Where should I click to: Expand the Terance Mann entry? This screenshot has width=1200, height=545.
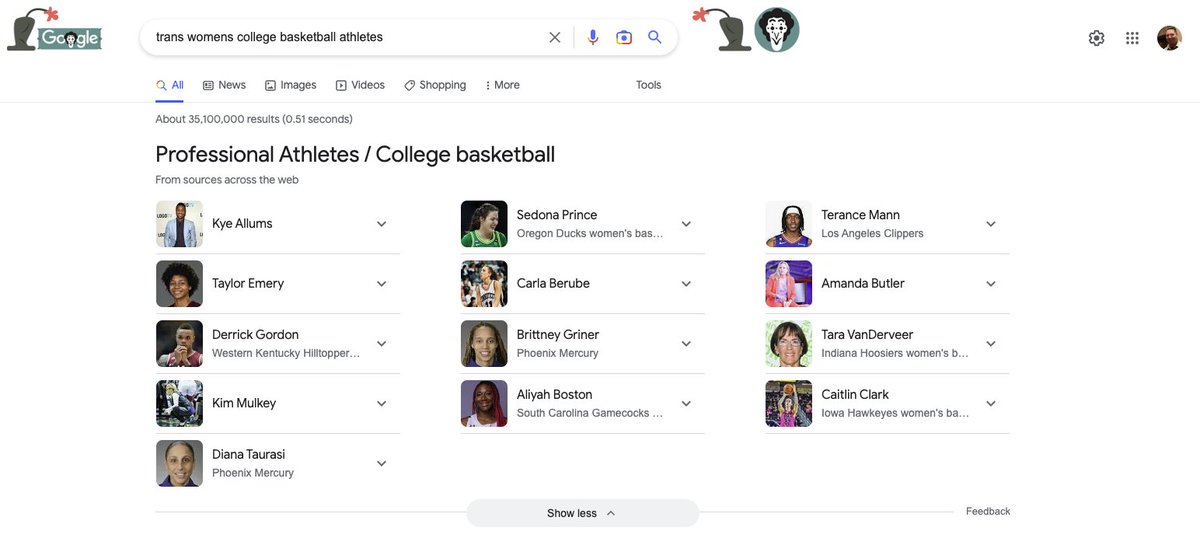point(991,224)
